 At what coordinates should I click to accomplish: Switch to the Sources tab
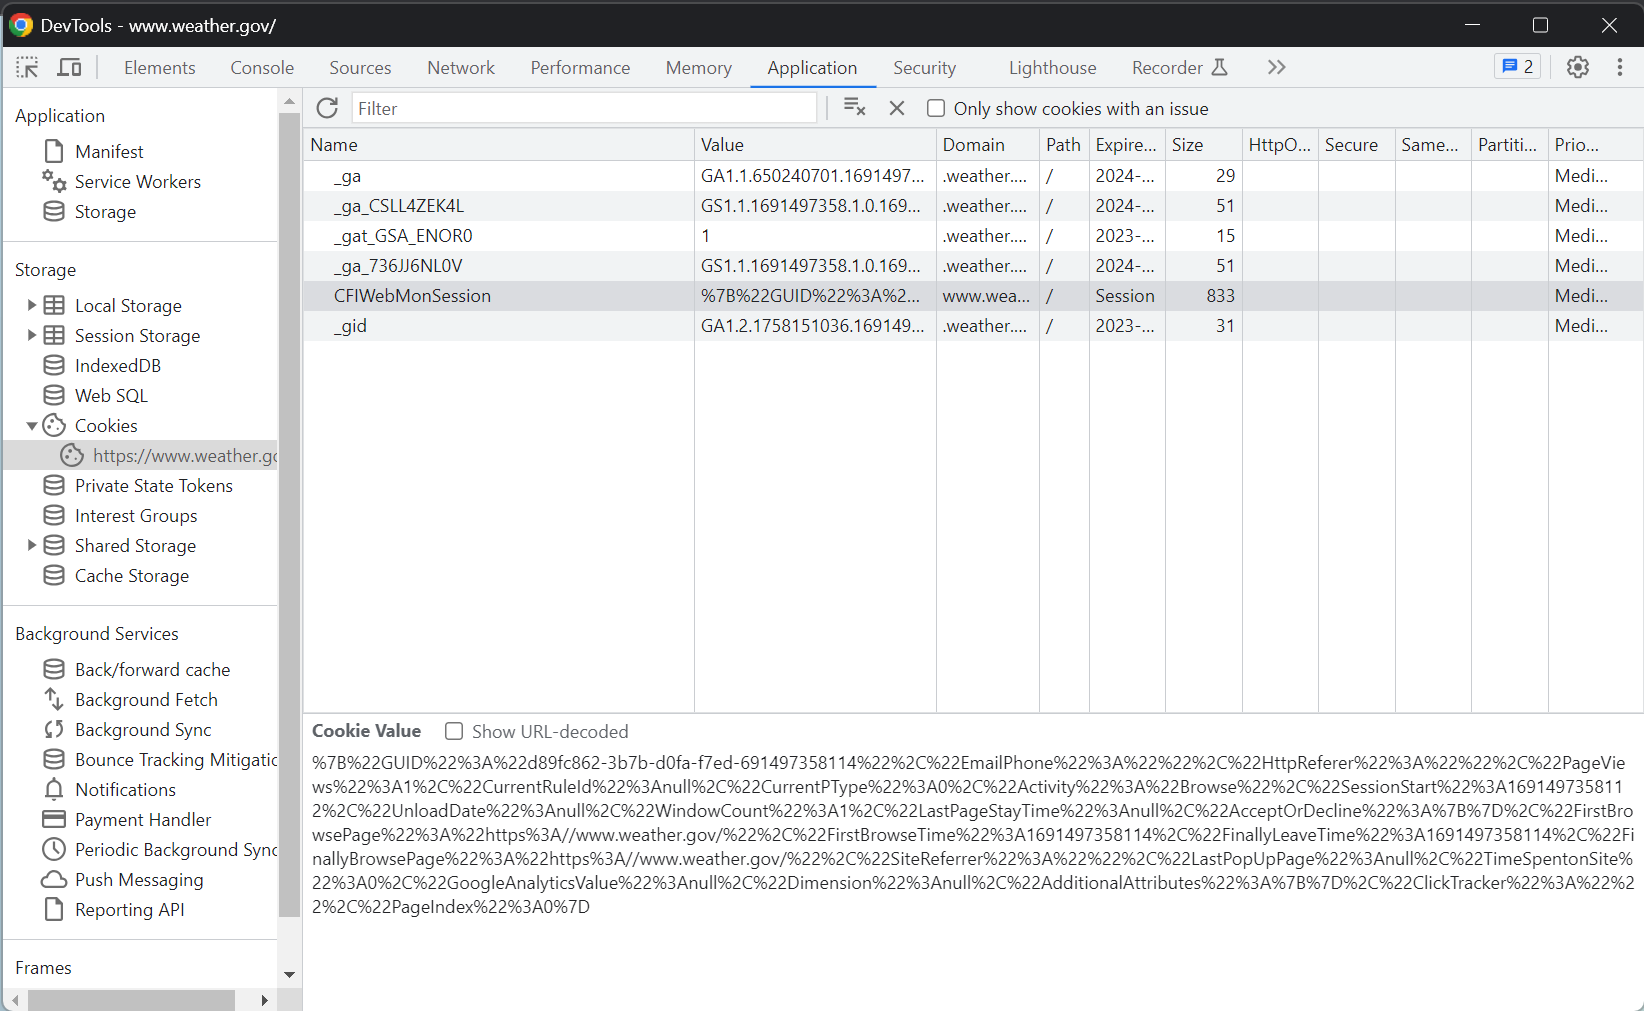(360, 67)
